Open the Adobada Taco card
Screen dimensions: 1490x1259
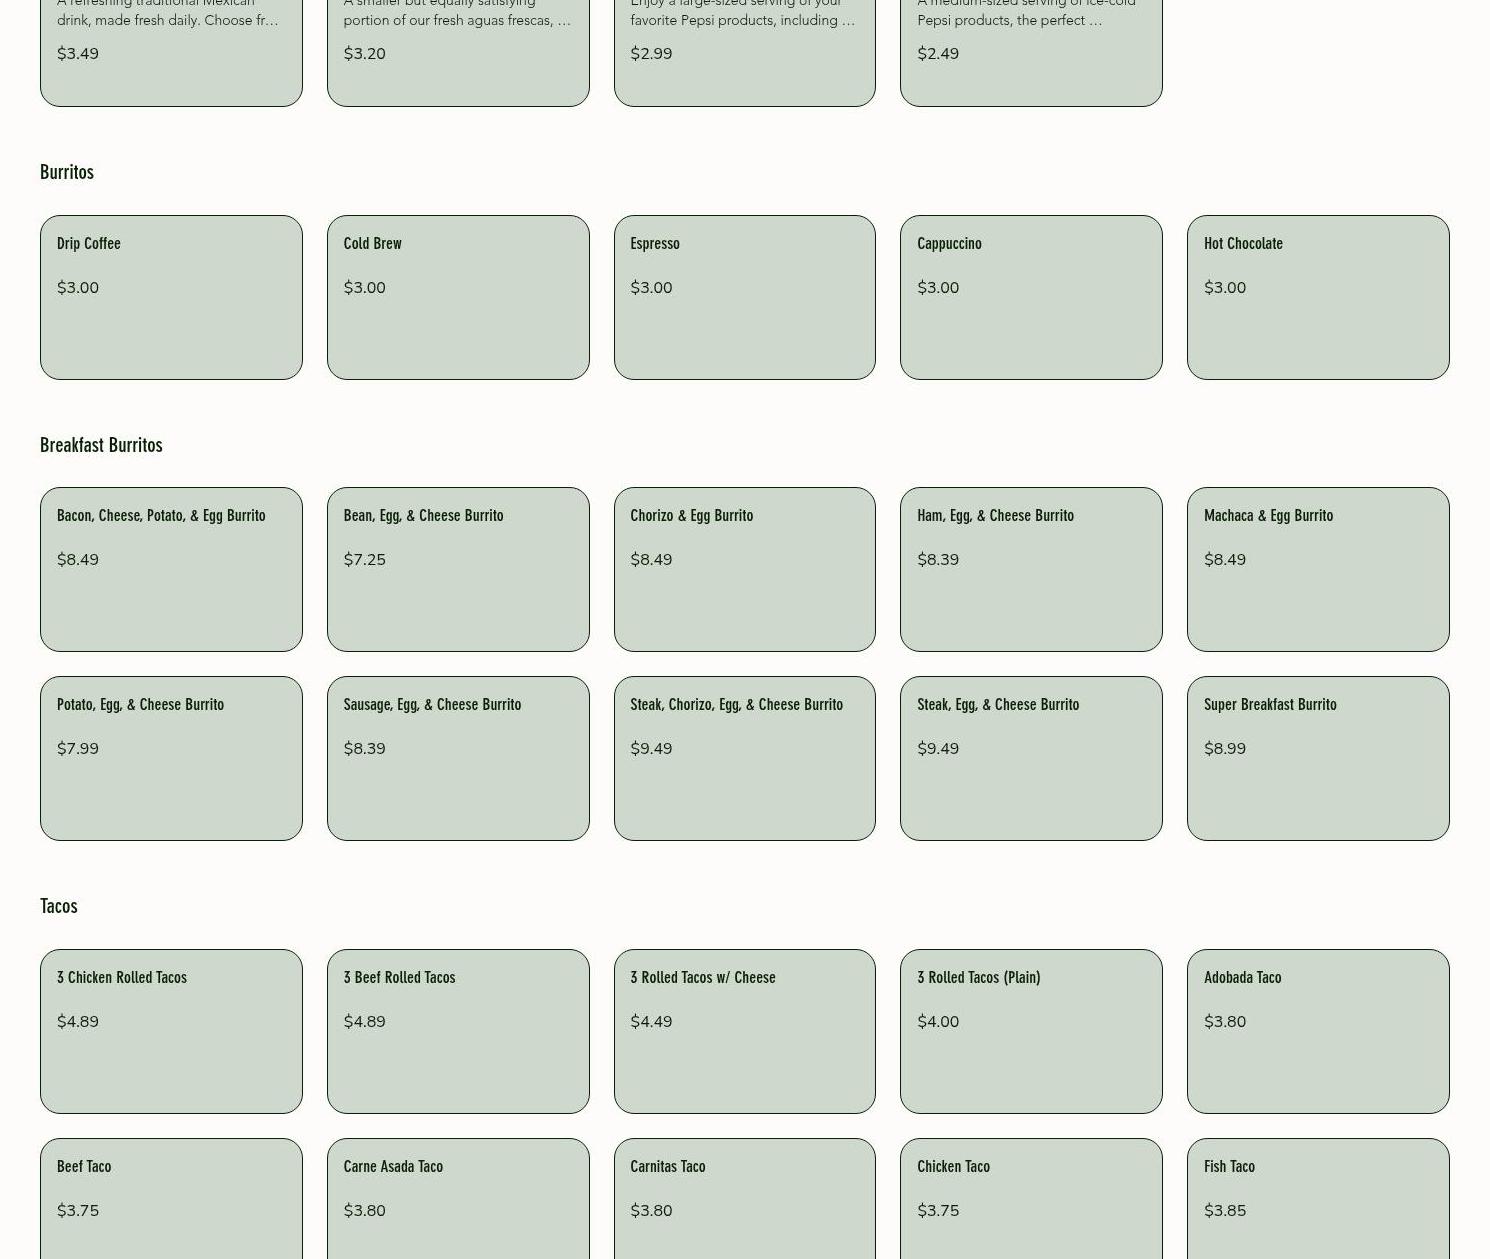coord(1318,1031)
